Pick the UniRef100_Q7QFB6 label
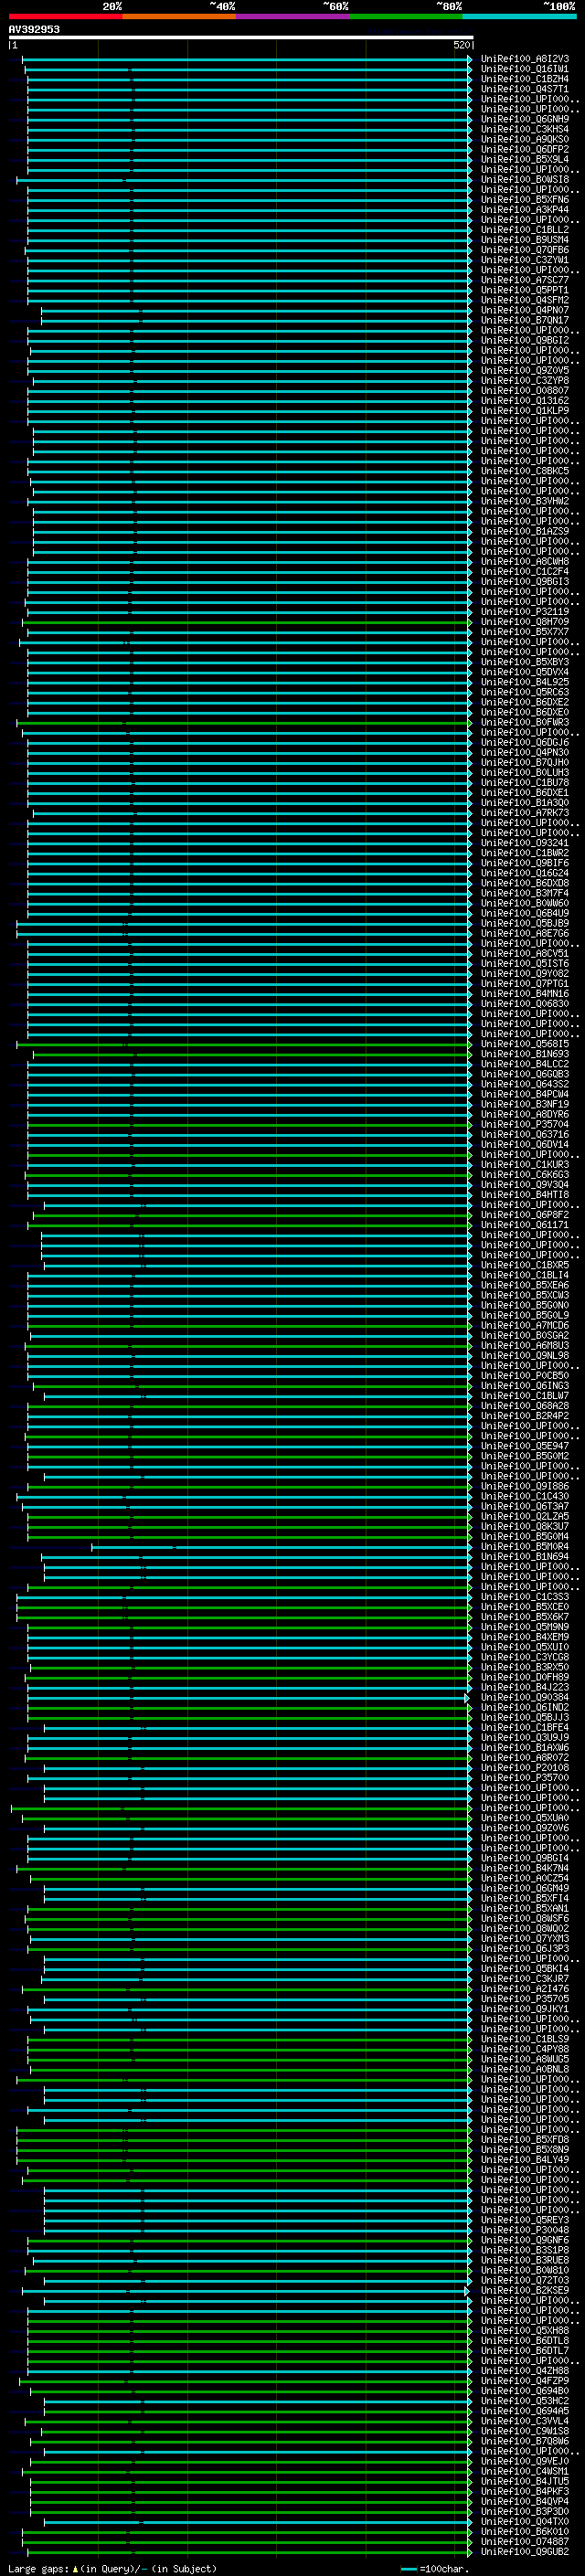 pyautogui.click(x=525, y=250)
